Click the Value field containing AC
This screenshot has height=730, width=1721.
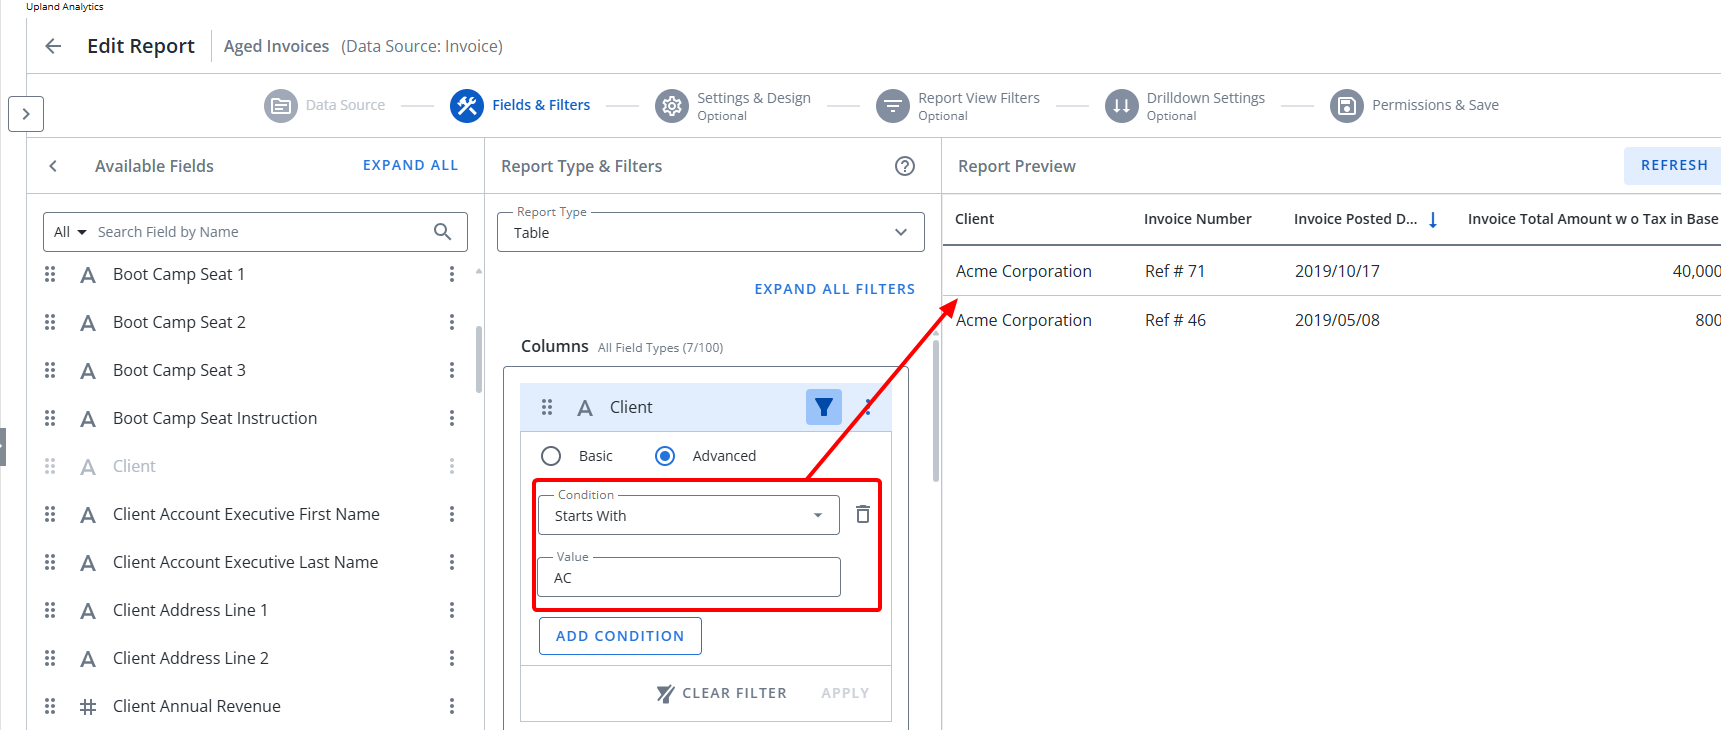point(689,577)
